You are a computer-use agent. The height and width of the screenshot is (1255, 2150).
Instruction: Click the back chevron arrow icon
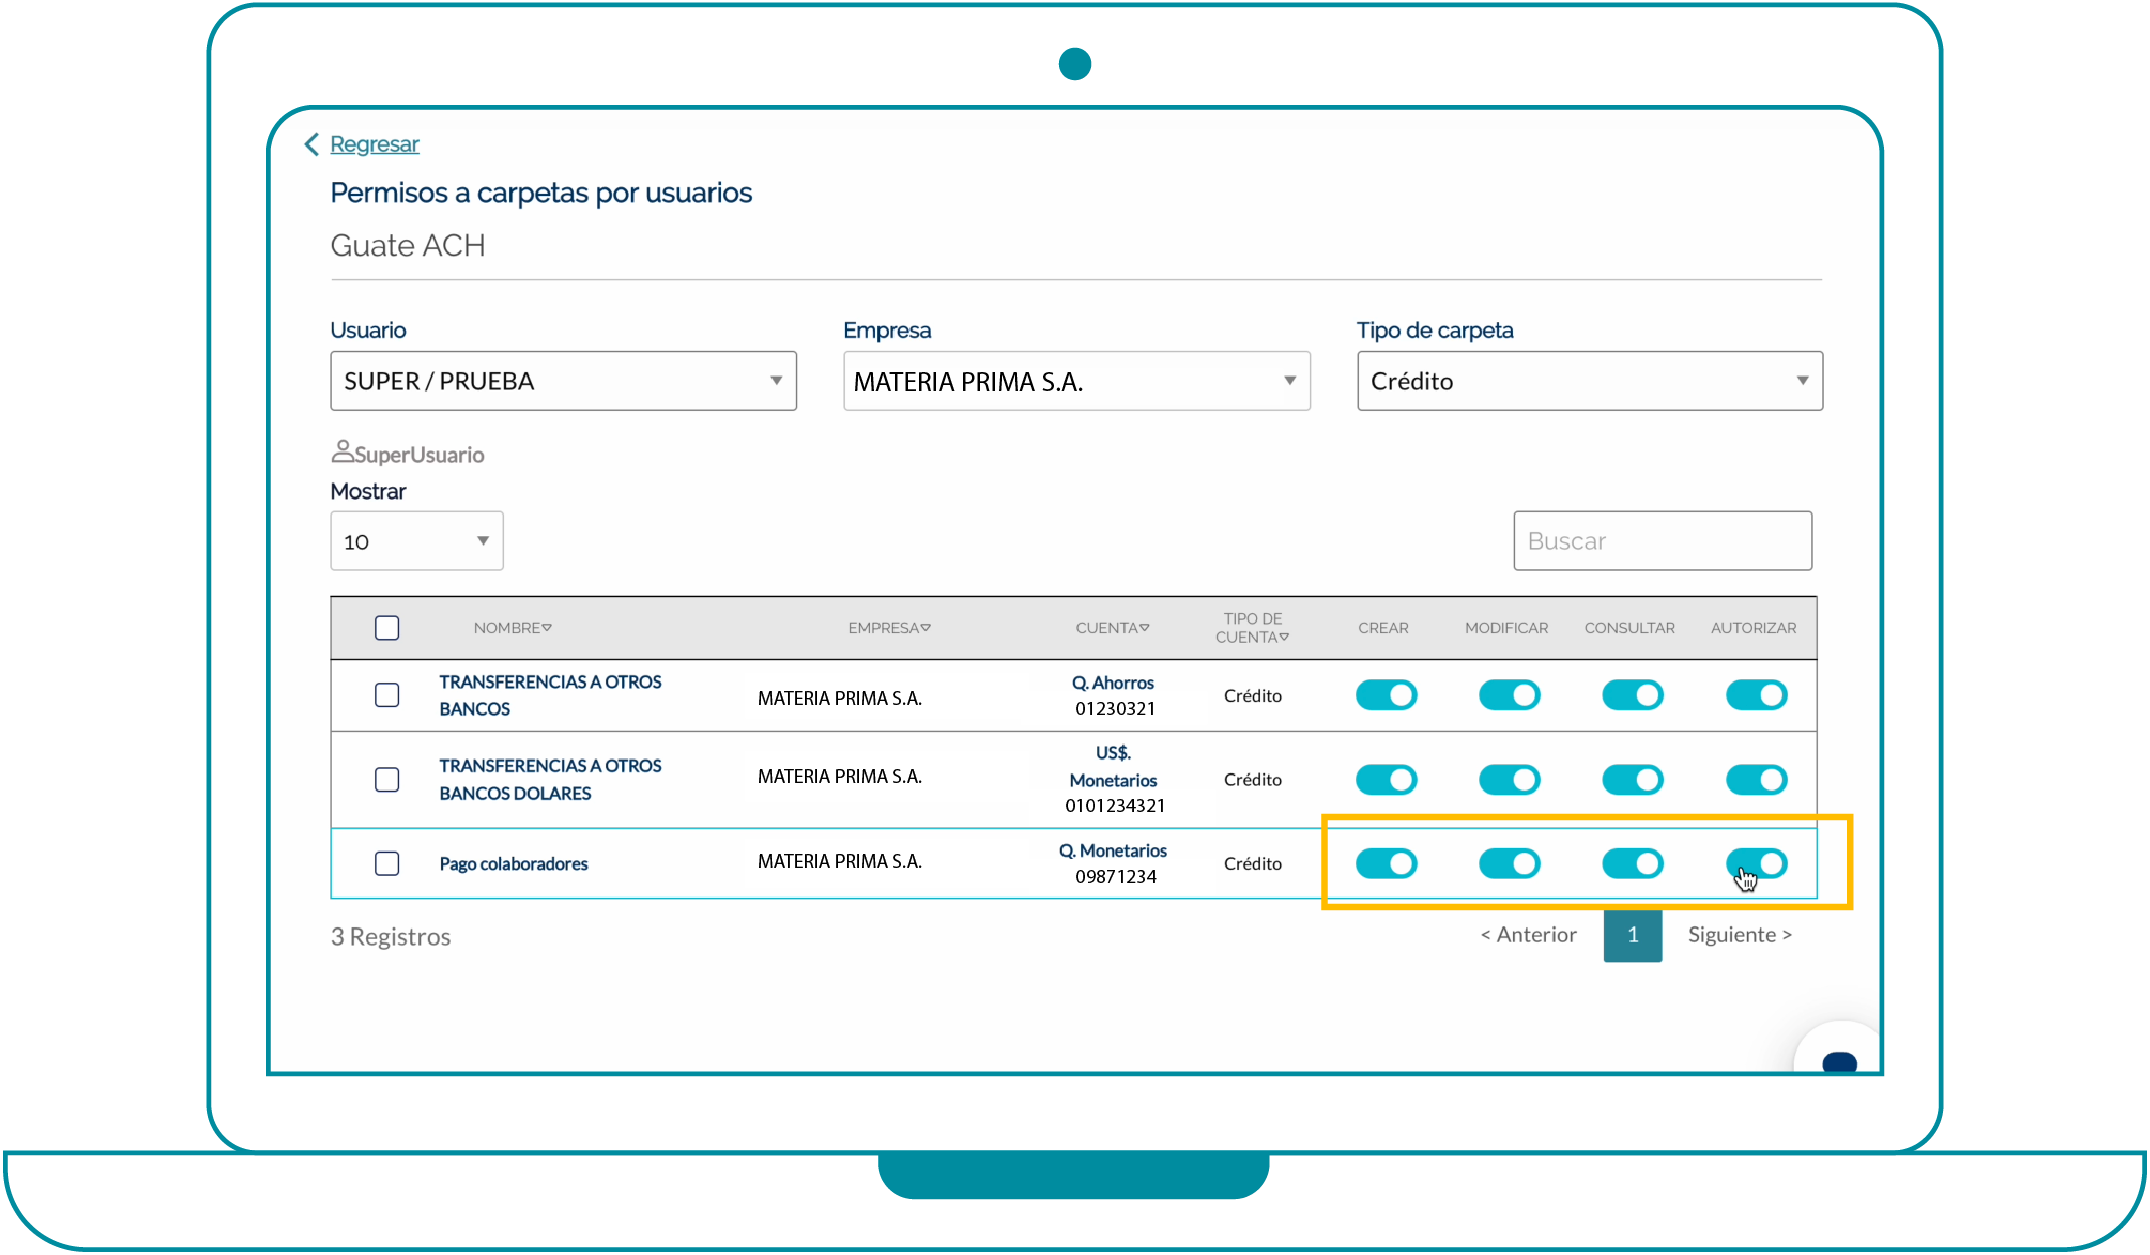[x=311, y=144]
